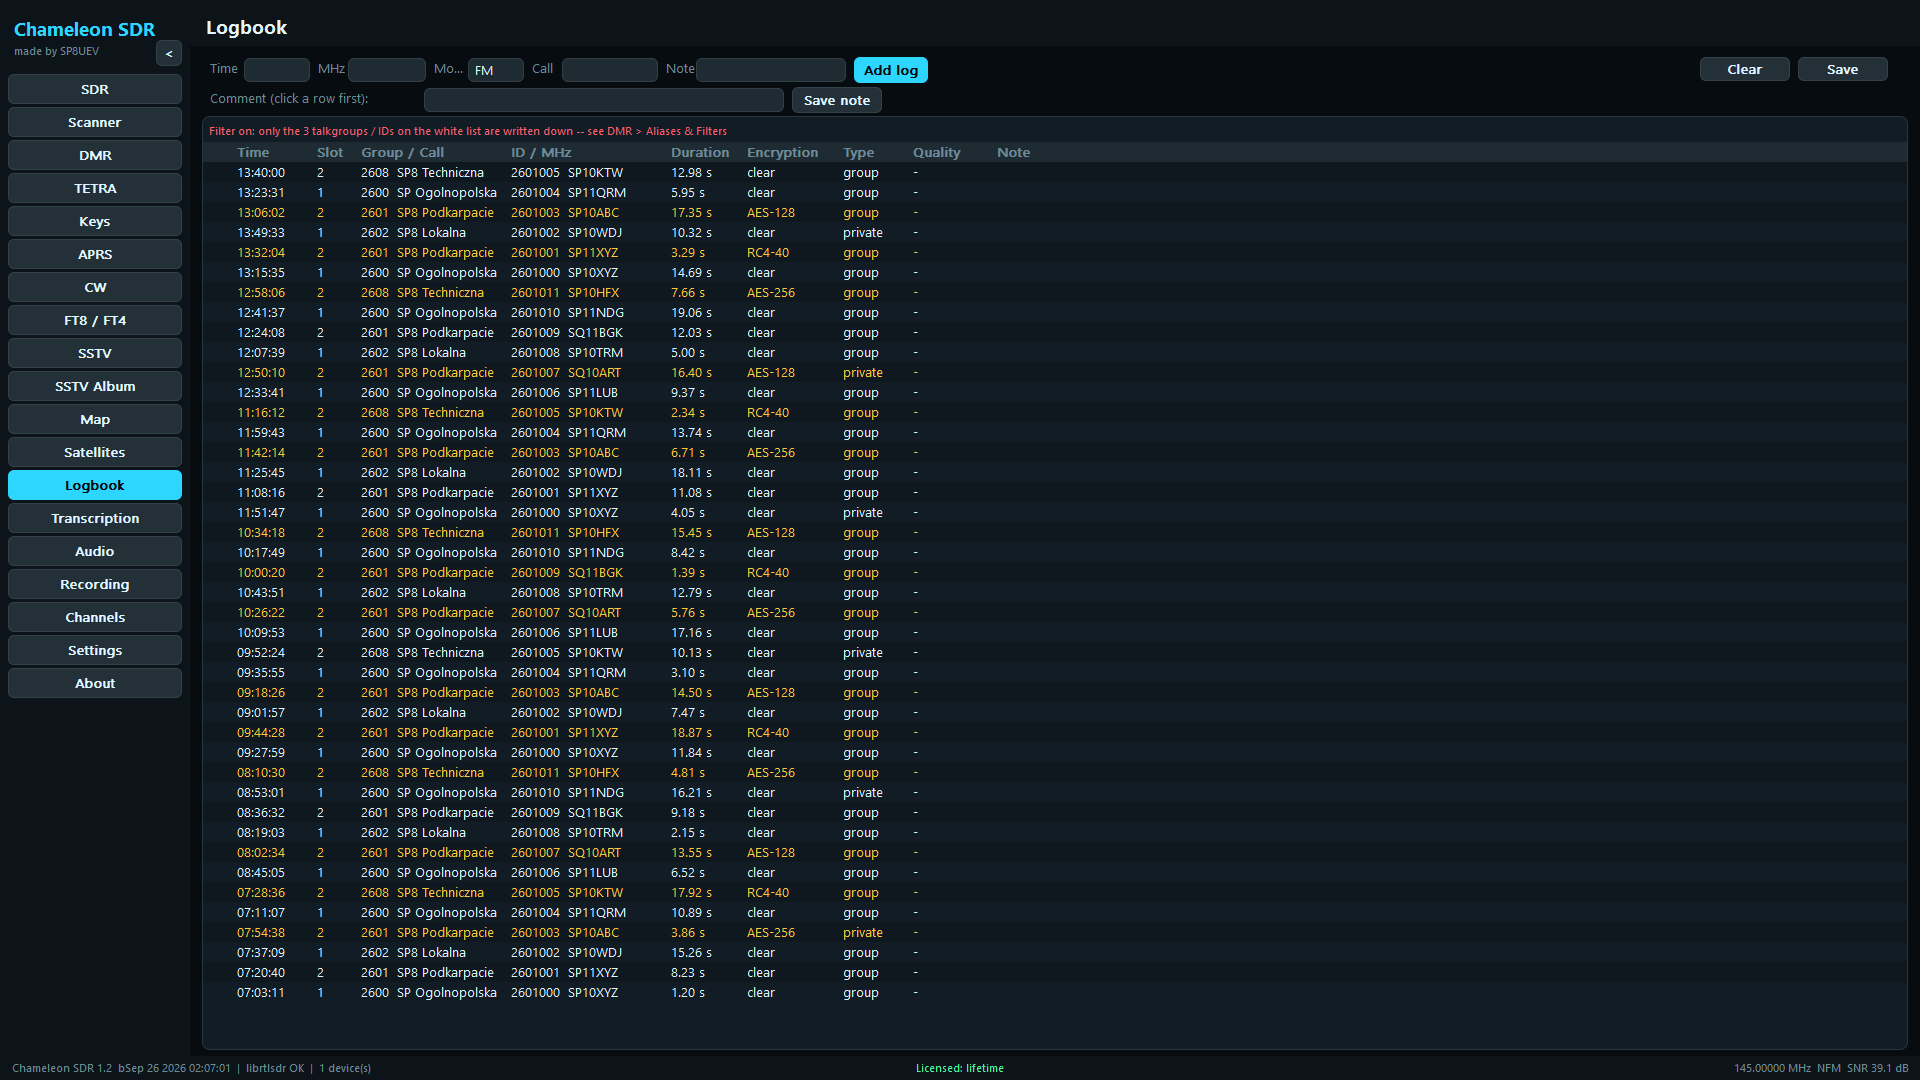Click the Licensed: lifetime status text
Image resolution: width=1920 pixels, height=1080 pixels.
tap(960, 1068)
